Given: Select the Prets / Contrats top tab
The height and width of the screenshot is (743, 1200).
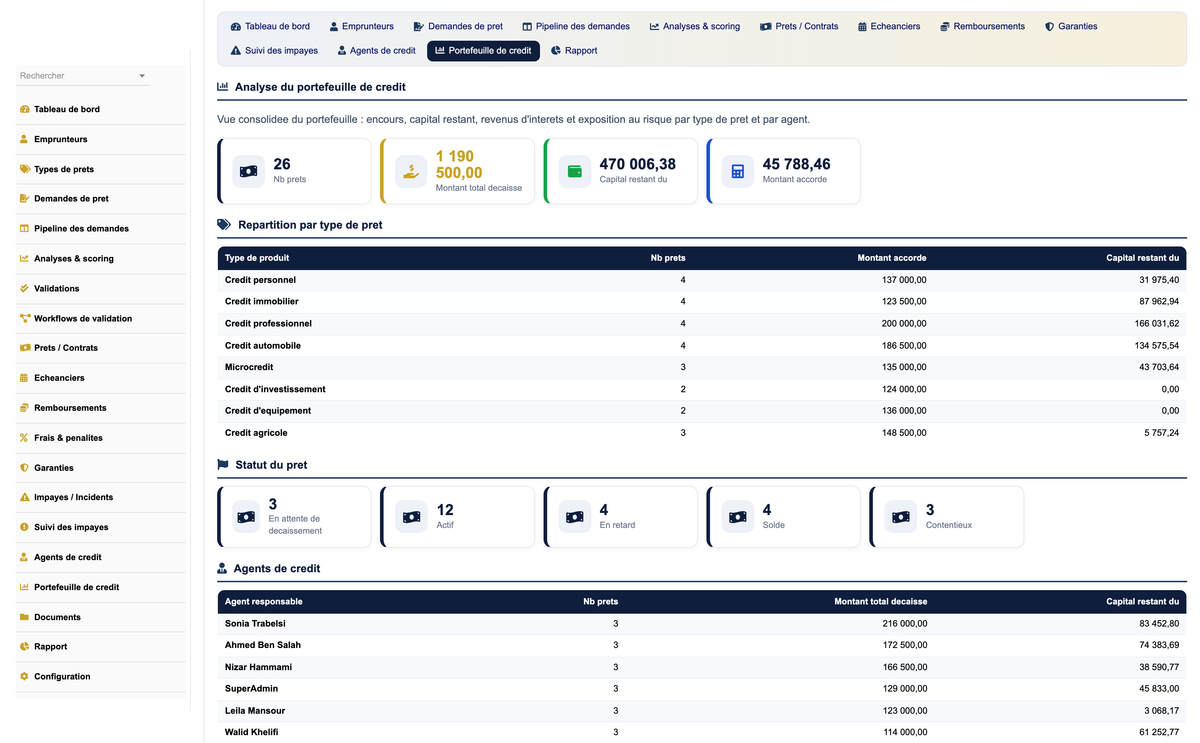Looking at the screenshot, I should point(800,26).
